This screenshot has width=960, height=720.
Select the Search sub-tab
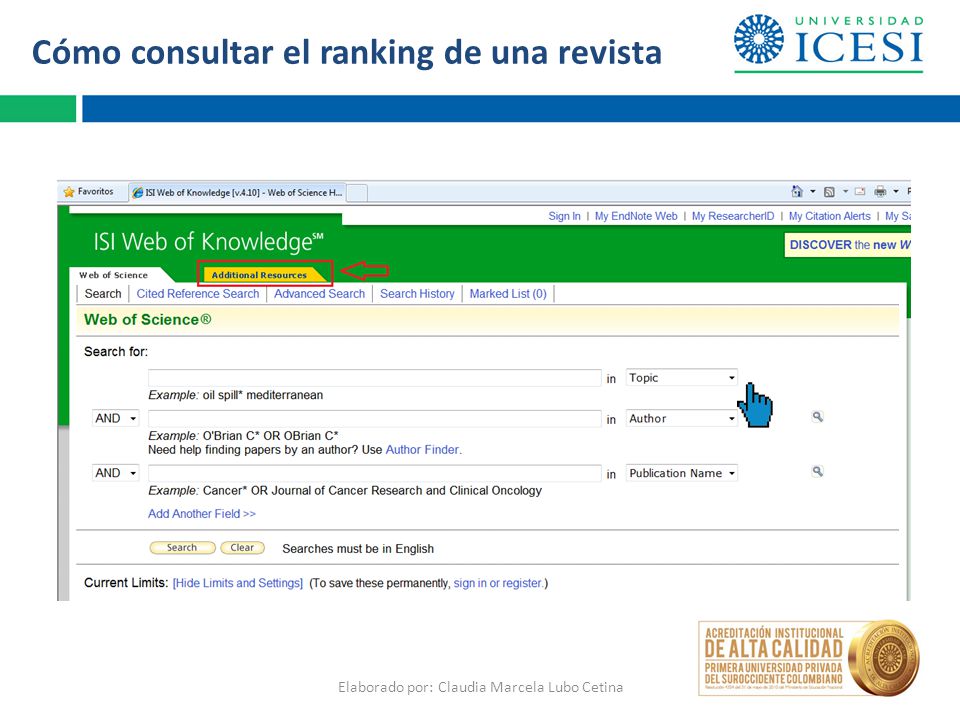[x=103, y=294]
